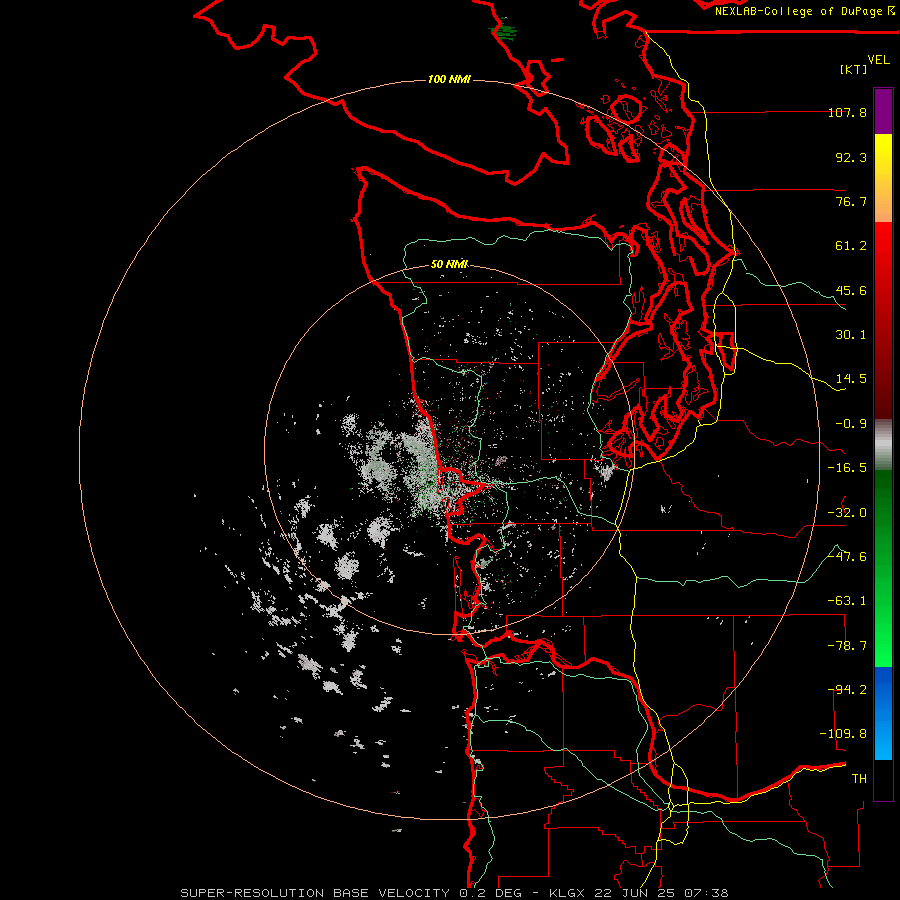
Task: Click the -109.8 legend value
Action: 843,734
